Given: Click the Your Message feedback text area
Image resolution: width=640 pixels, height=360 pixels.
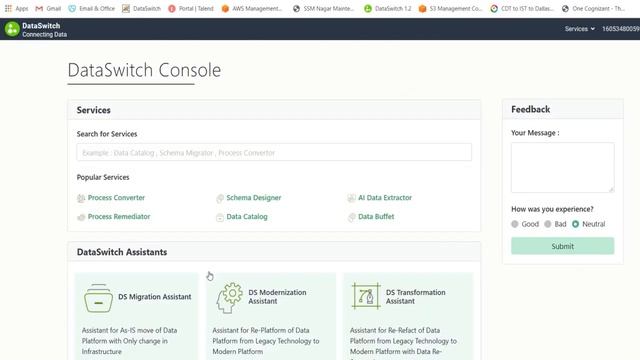Looking at the screenshot, I should point(562,167).
